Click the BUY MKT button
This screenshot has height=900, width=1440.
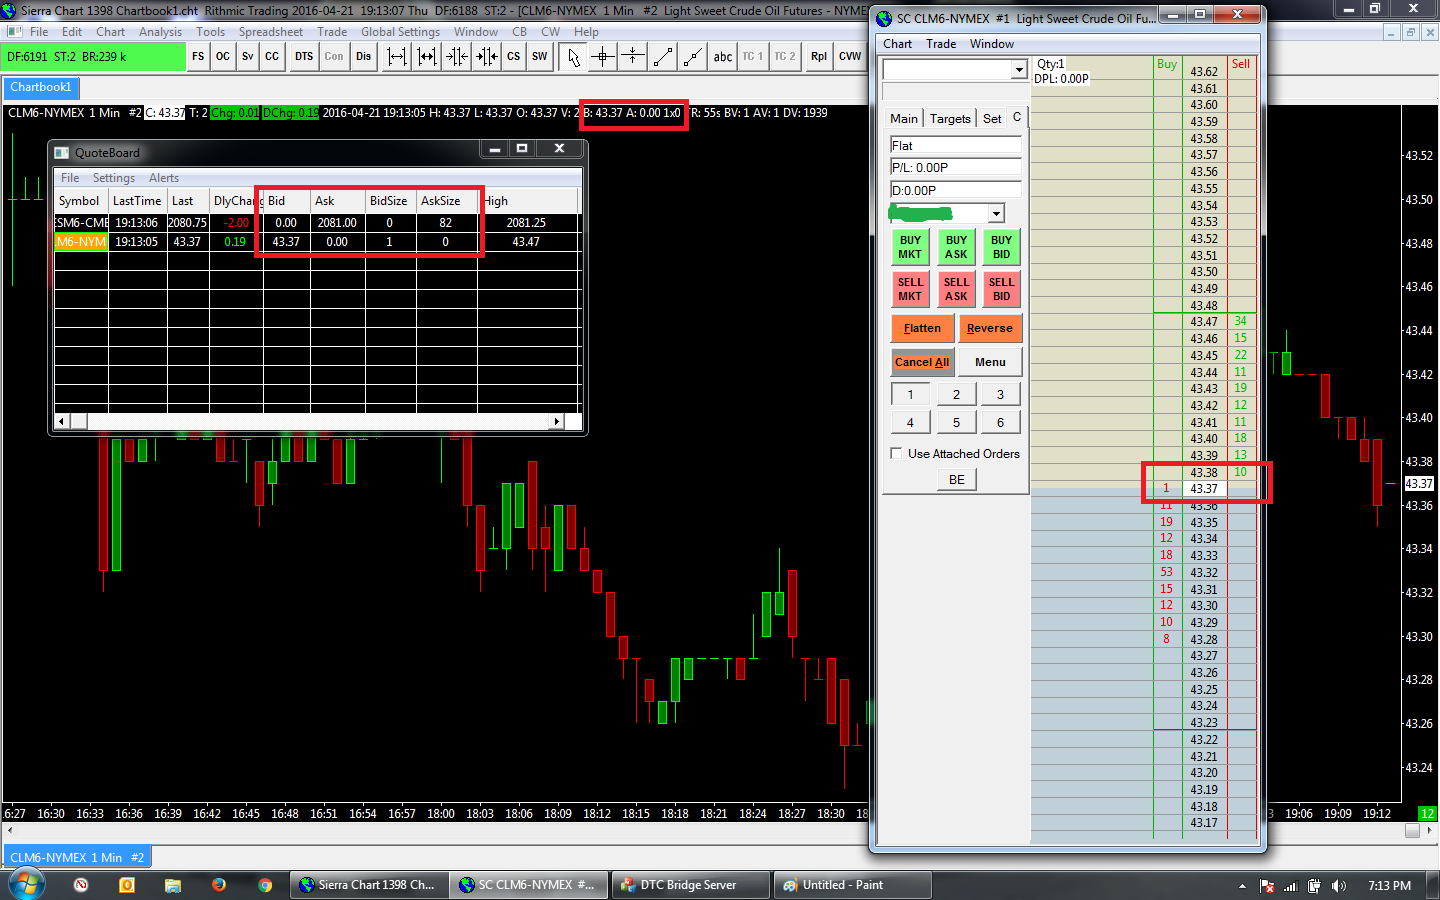pos(910,247)
